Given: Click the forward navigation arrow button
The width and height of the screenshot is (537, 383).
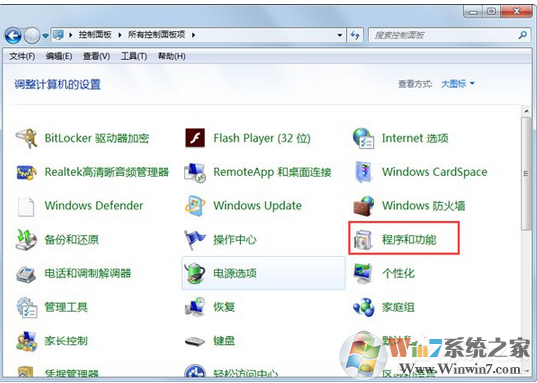Looking at the screenshot, I should coord(32,35).
